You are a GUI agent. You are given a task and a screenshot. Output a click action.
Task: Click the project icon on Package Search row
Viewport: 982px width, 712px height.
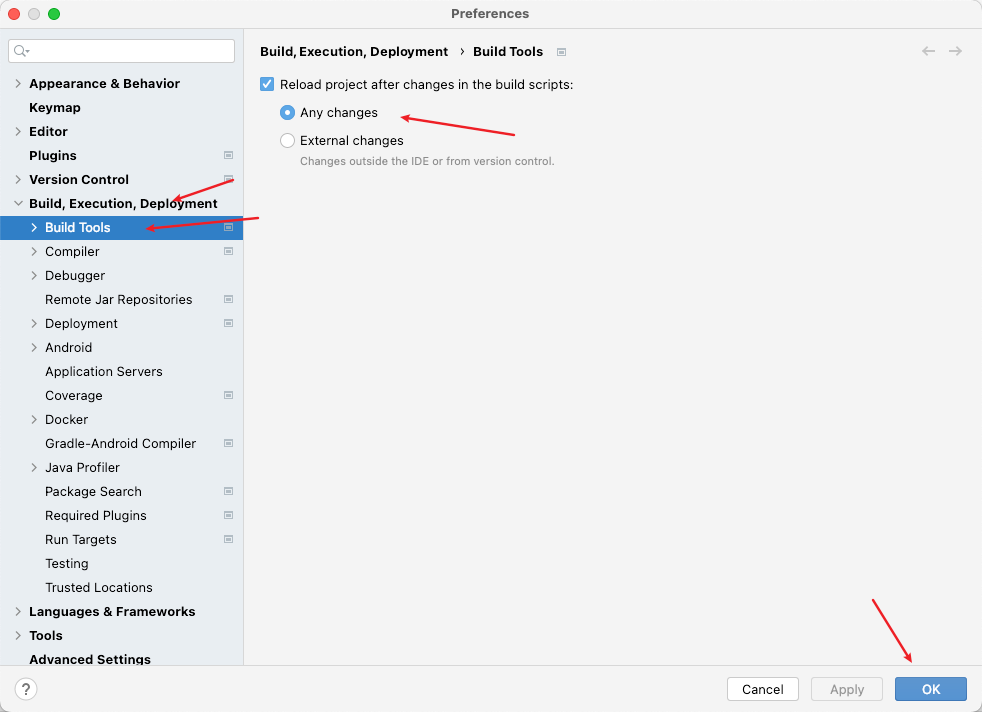[229, 492]
